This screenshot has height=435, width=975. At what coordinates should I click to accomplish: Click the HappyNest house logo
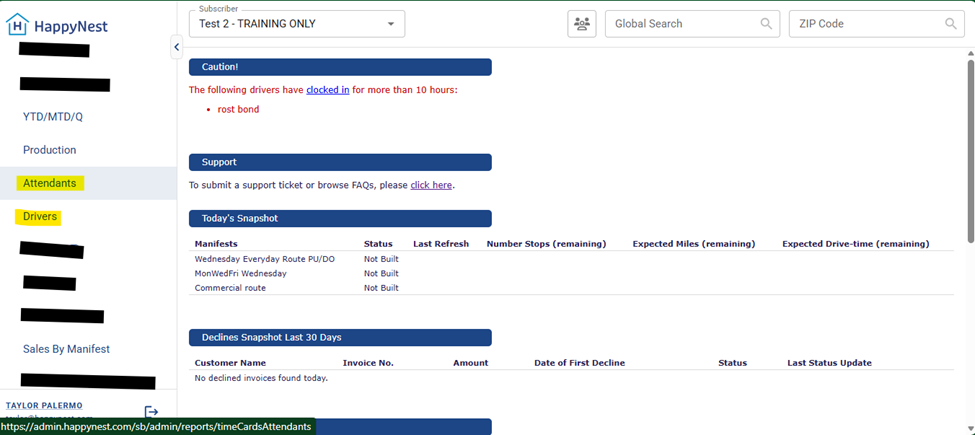tap(17, 25)
